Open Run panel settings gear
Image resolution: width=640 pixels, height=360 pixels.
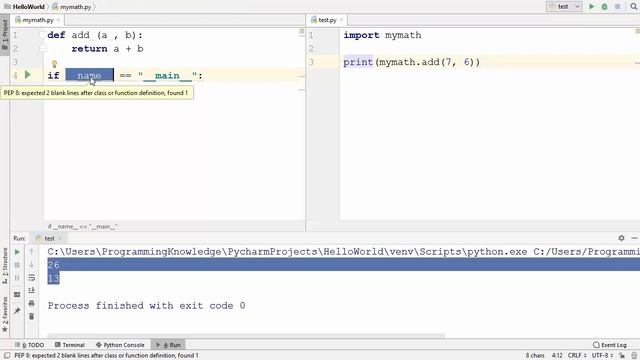pyautogui.click(x=621, y=238)
